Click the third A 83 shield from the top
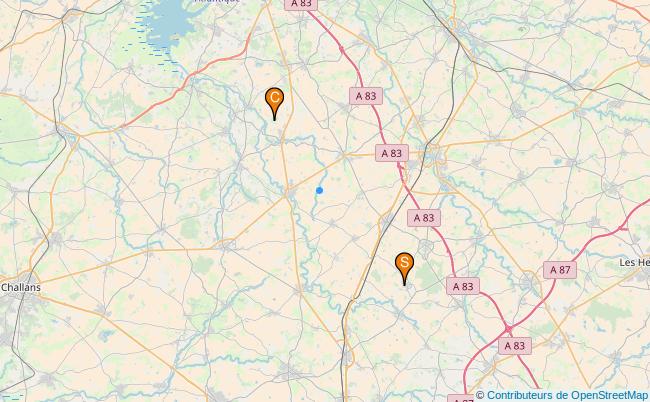Screen dimensions: 650x402 (x=392, y=153)
